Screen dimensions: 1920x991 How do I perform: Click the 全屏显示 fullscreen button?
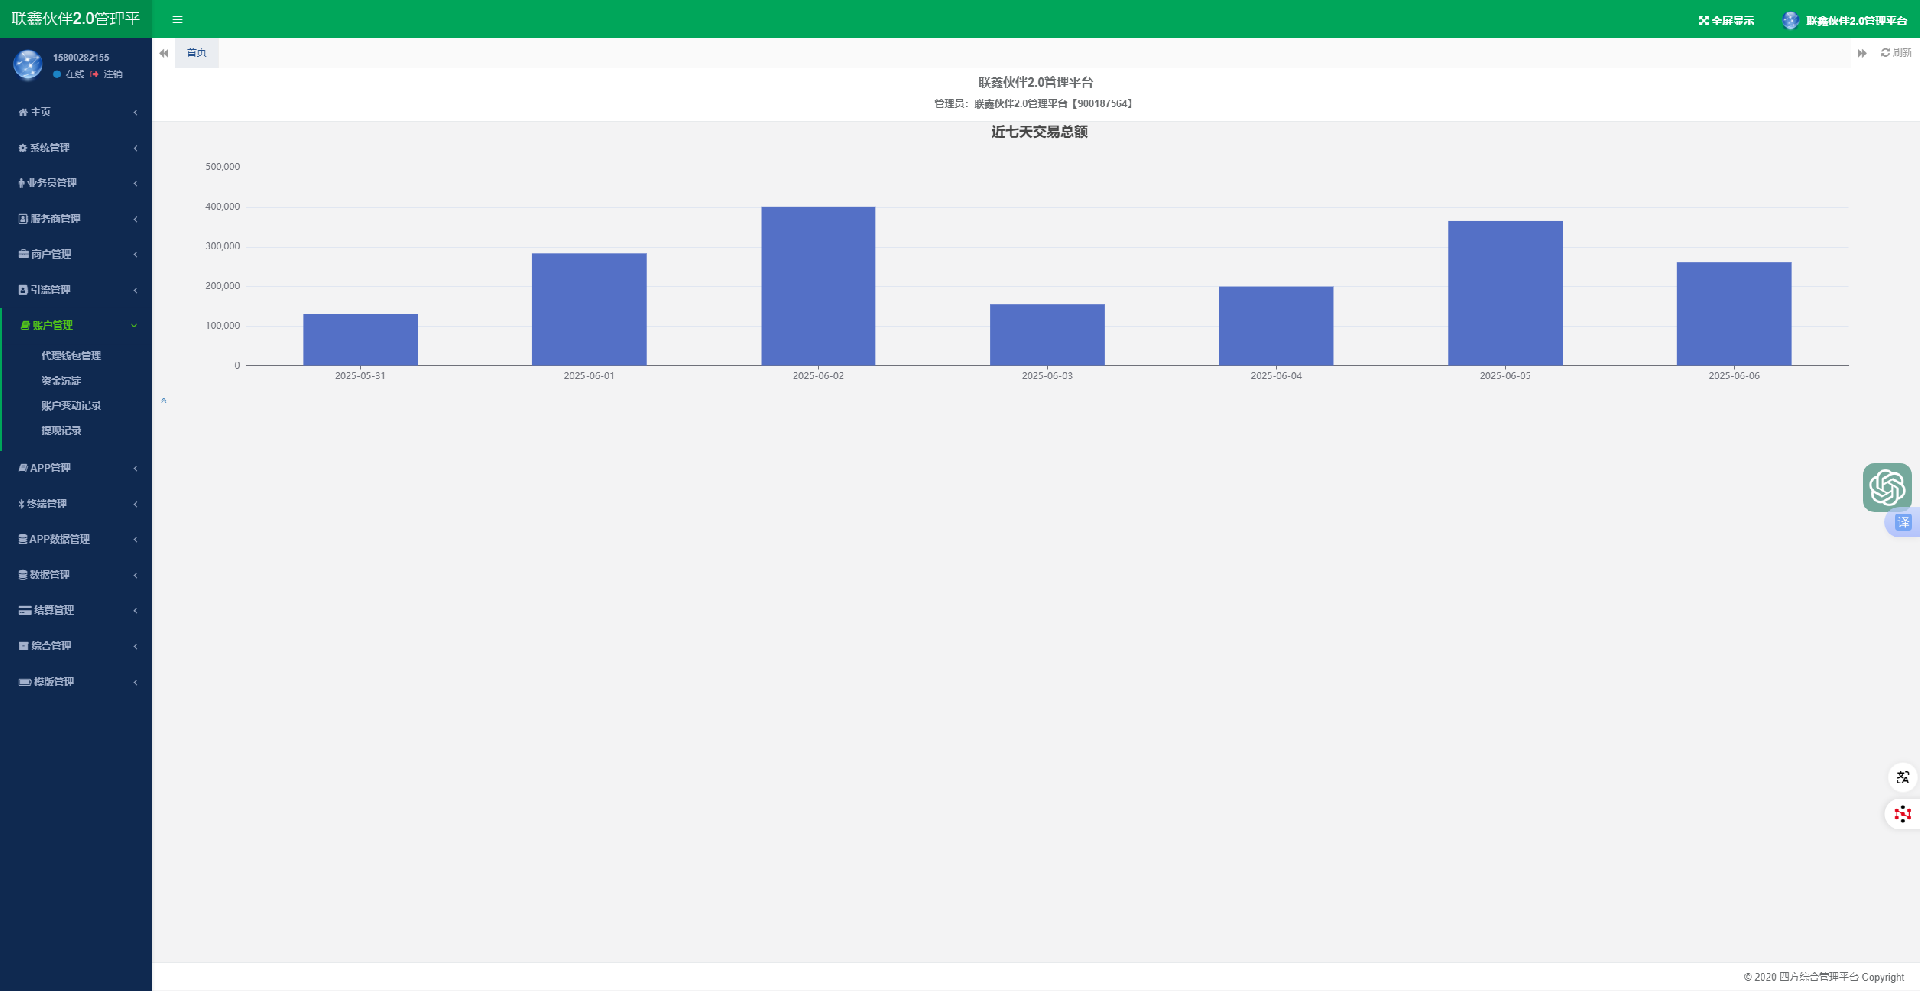(x=1726, y=20)
